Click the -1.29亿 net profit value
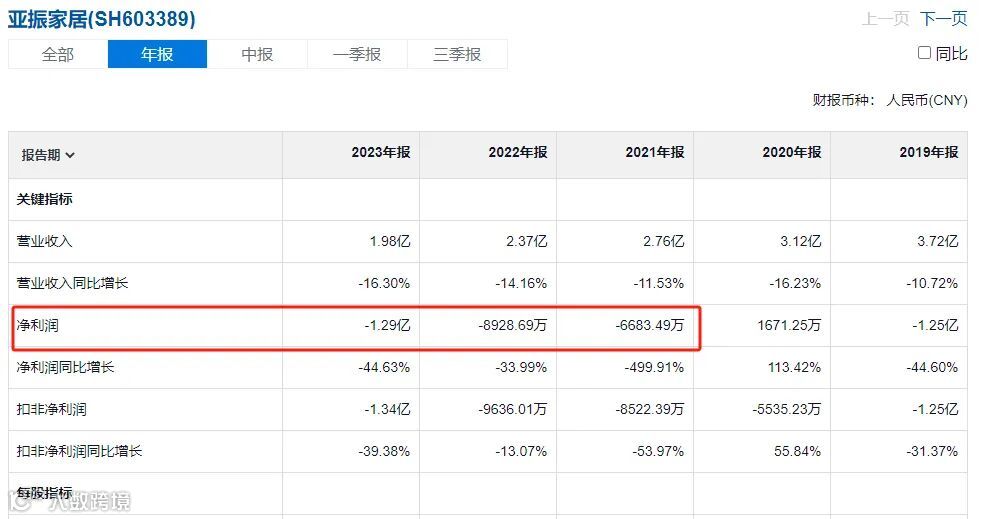The height and width of the screenshot is (519, 1003). (x=387, y=325)
